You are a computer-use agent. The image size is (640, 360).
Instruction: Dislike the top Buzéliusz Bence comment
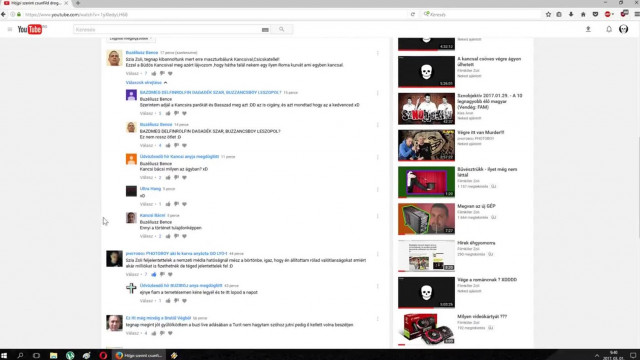(x=162, y=73)
